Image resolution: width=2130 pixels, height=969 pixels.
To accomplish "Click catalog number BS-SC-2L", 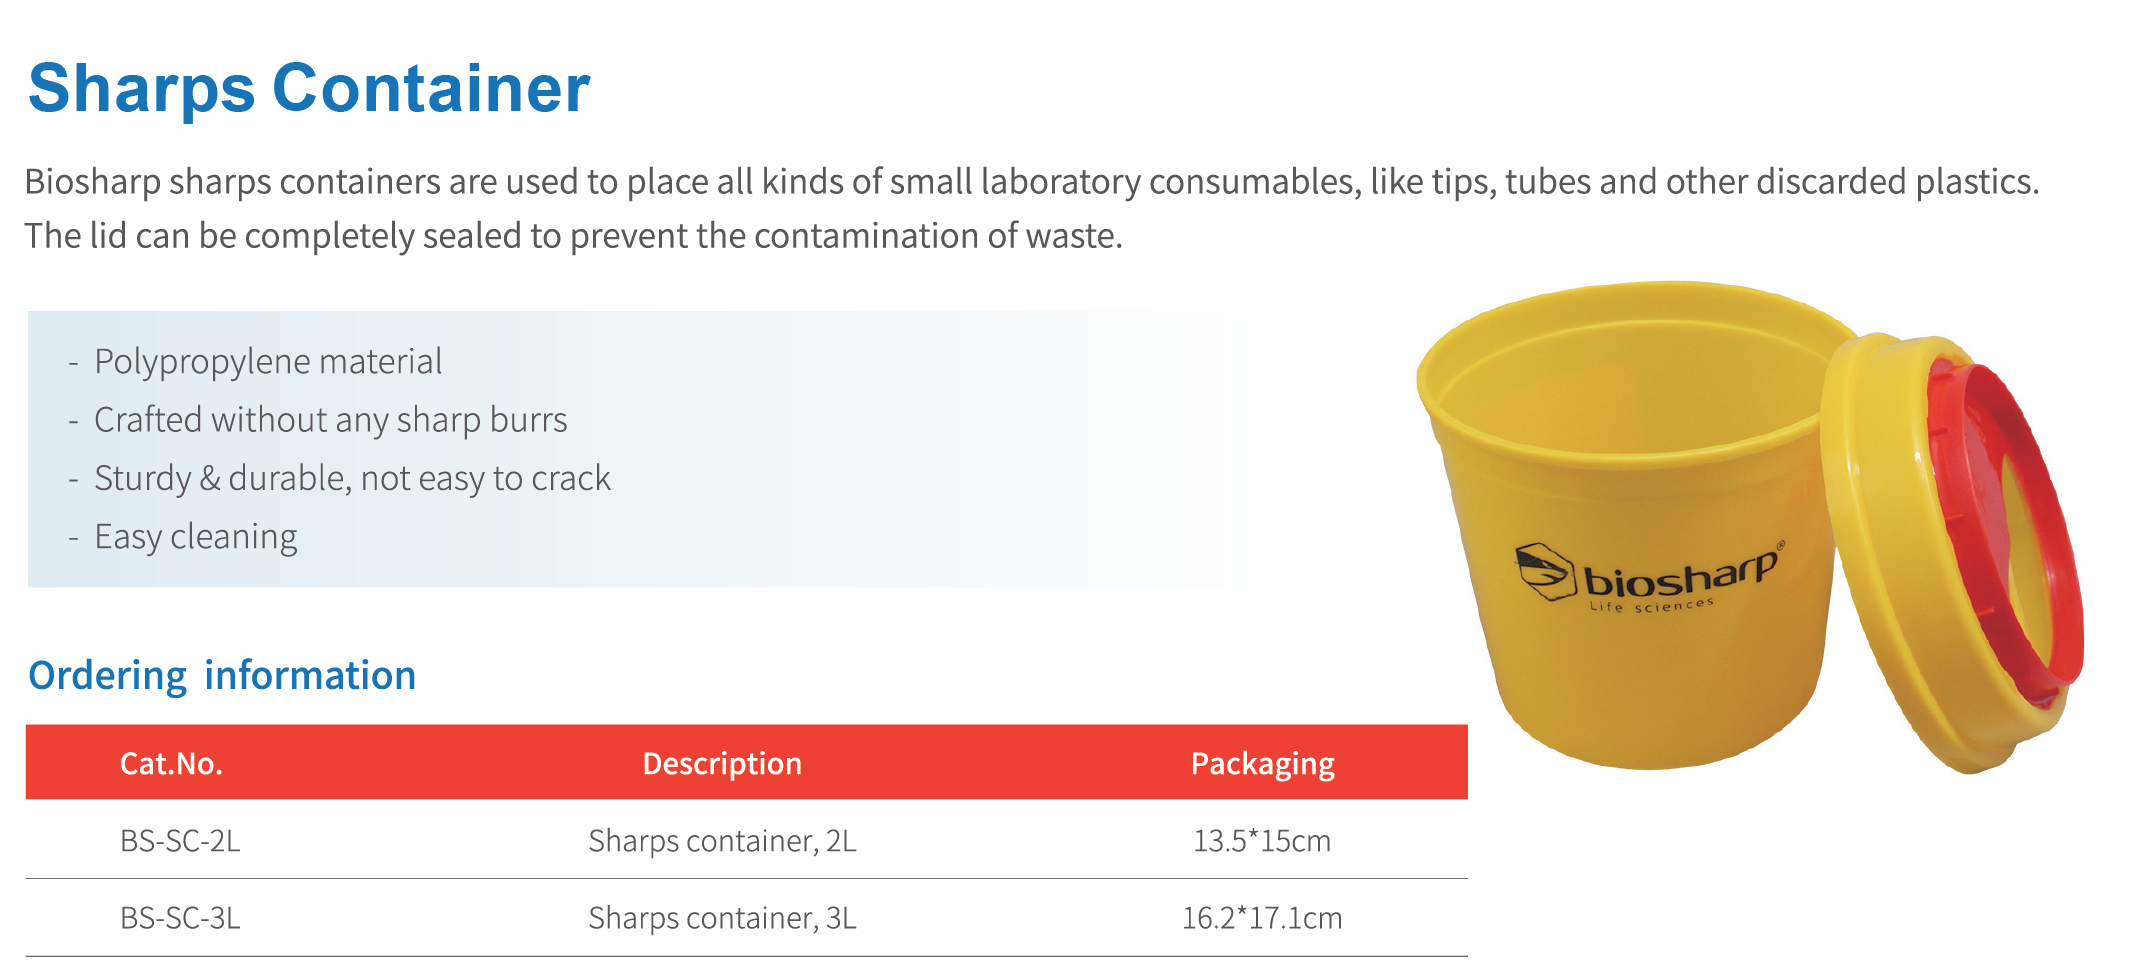I will click(x=180, y=841).
